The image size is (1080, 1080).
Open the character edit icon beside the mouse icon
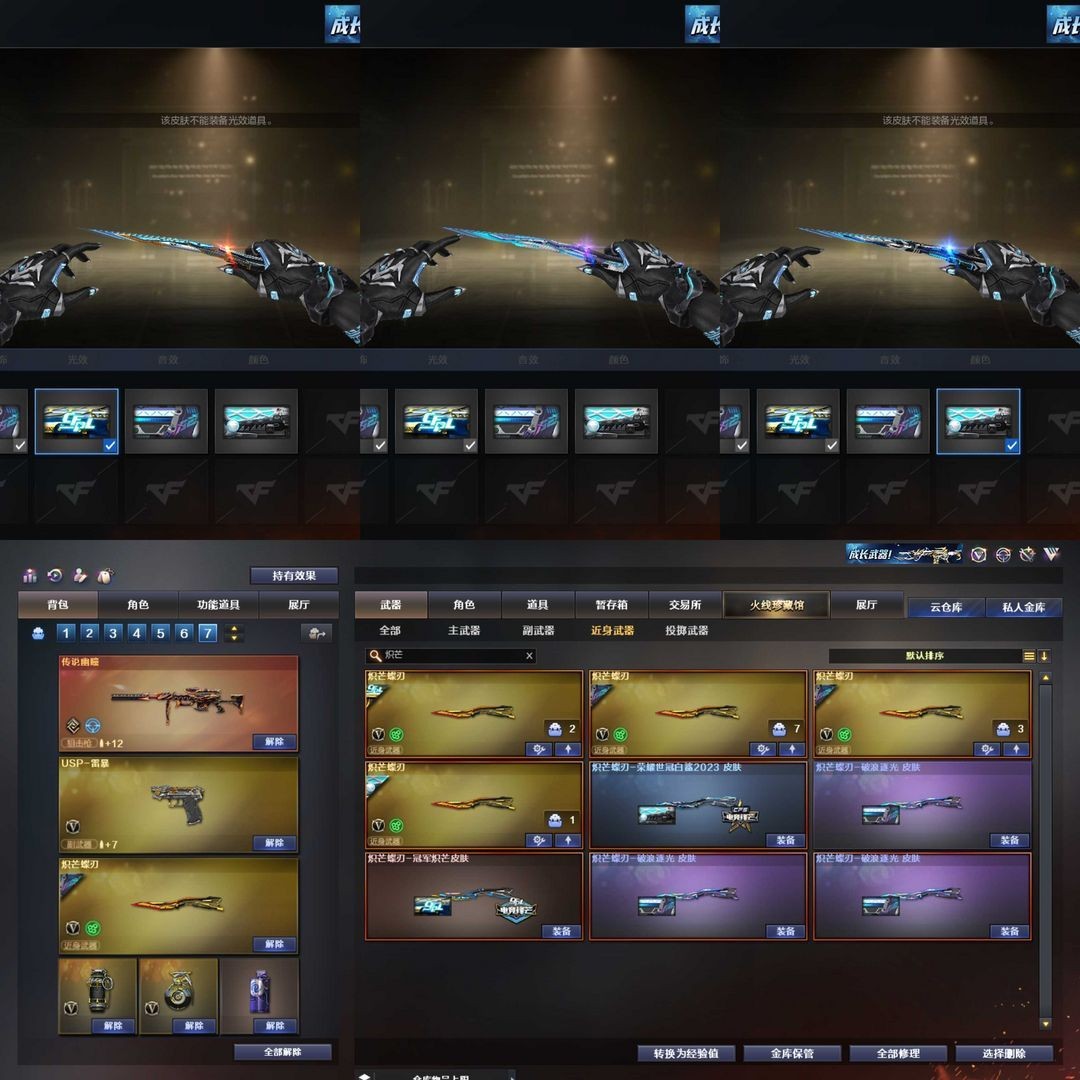click(x=80, y=575)
